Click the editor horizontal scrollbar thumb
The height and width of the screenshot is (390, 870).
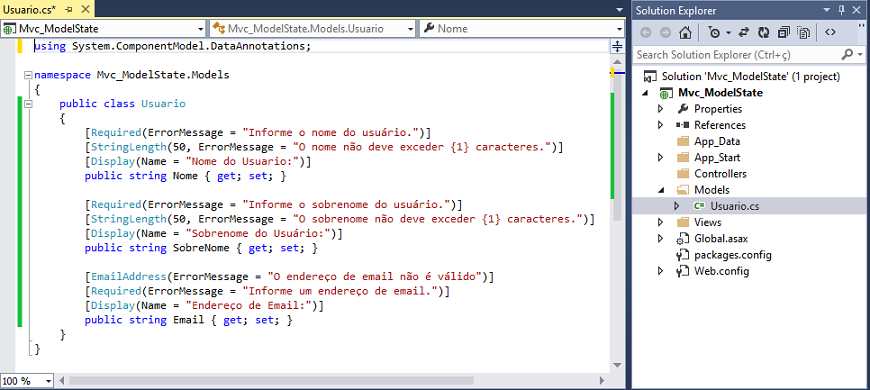click(271, 381)
